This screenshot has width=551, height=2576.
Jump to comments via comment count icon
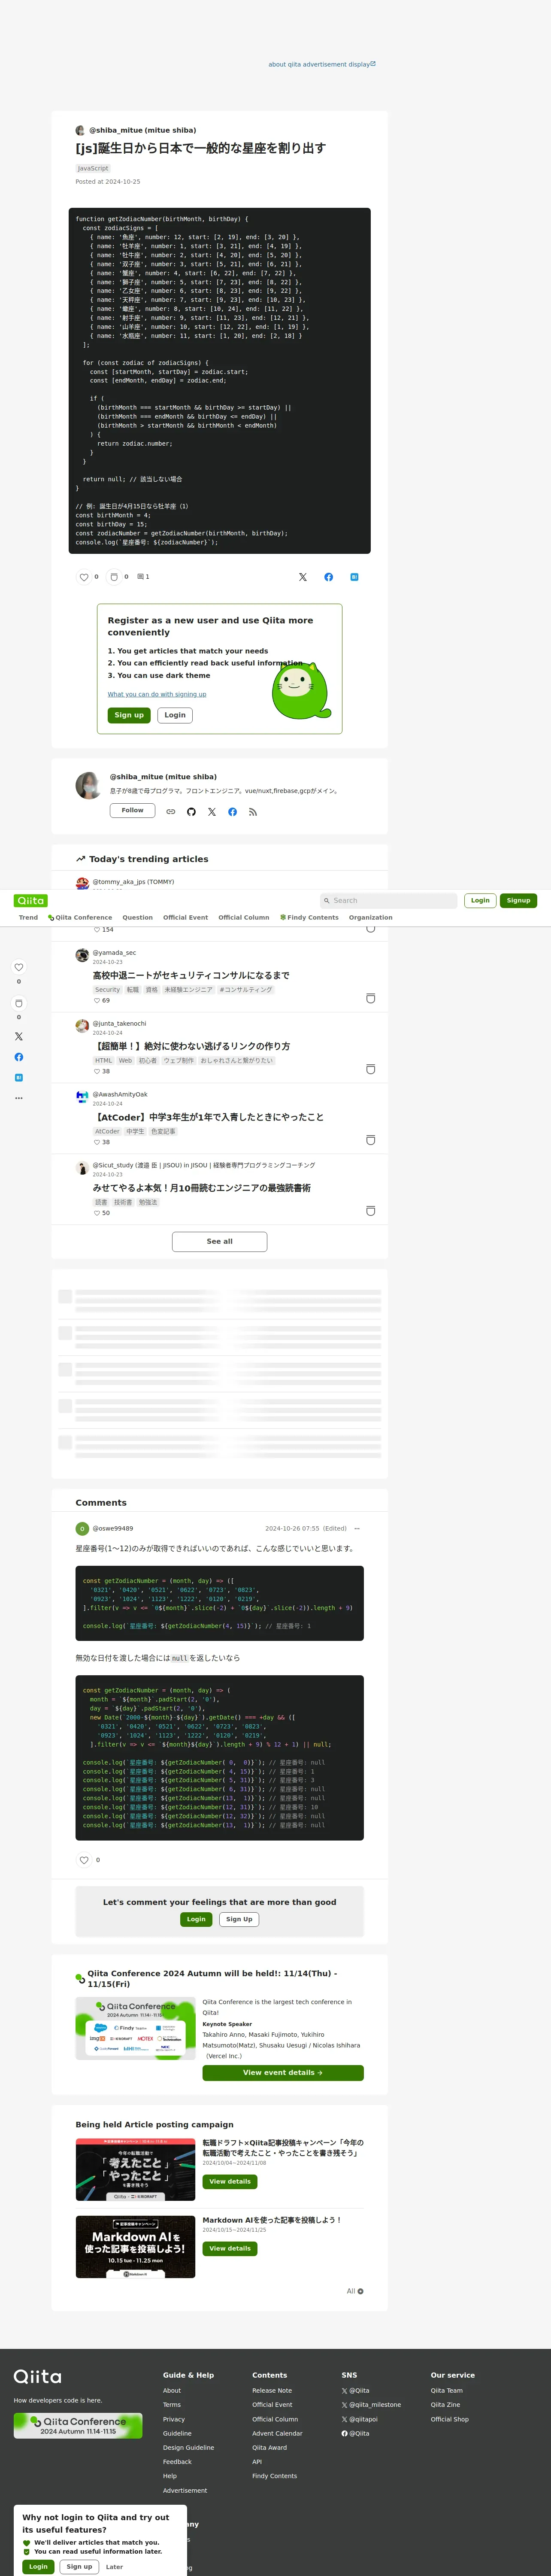(143, 577)
